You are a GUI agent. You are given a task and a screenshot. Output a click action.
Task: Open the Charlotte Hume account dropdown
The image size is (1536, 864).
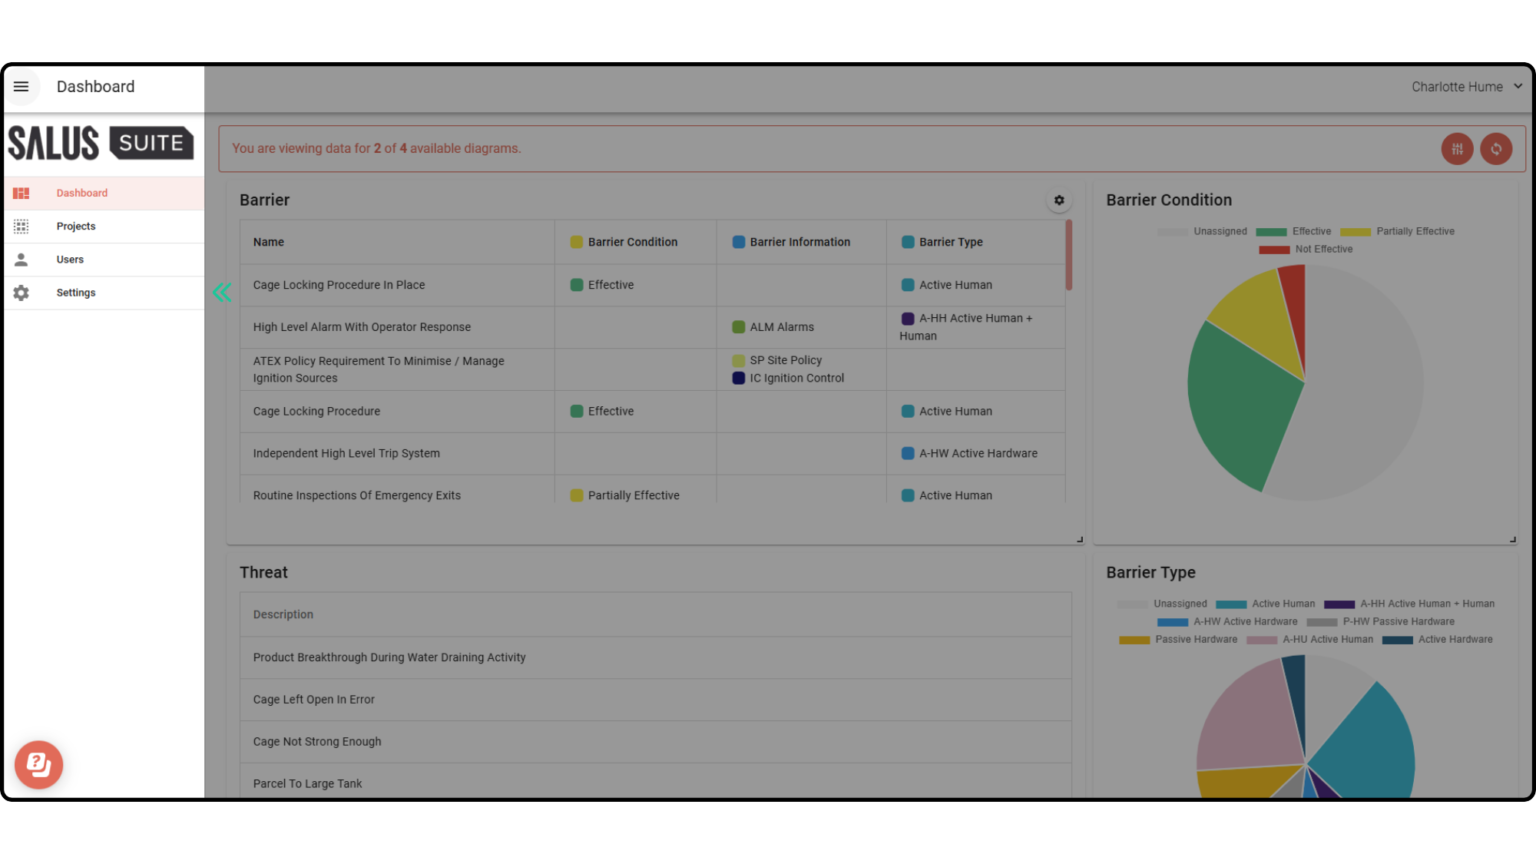1467,87
